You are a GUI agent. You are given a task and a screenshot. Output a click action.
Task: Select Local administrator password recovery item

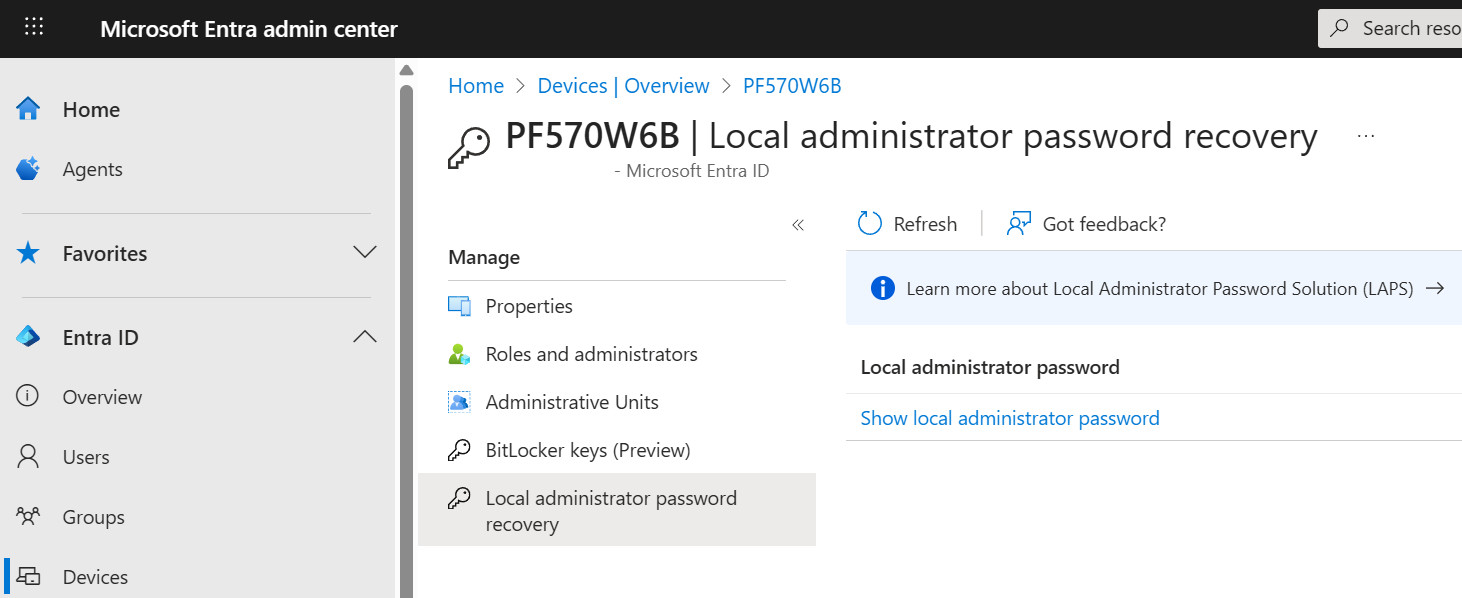(617, 510)
